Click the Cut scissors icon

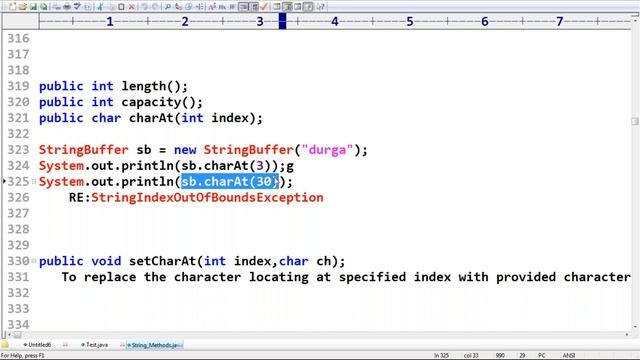pyautogui.click(x=100, y=7)
